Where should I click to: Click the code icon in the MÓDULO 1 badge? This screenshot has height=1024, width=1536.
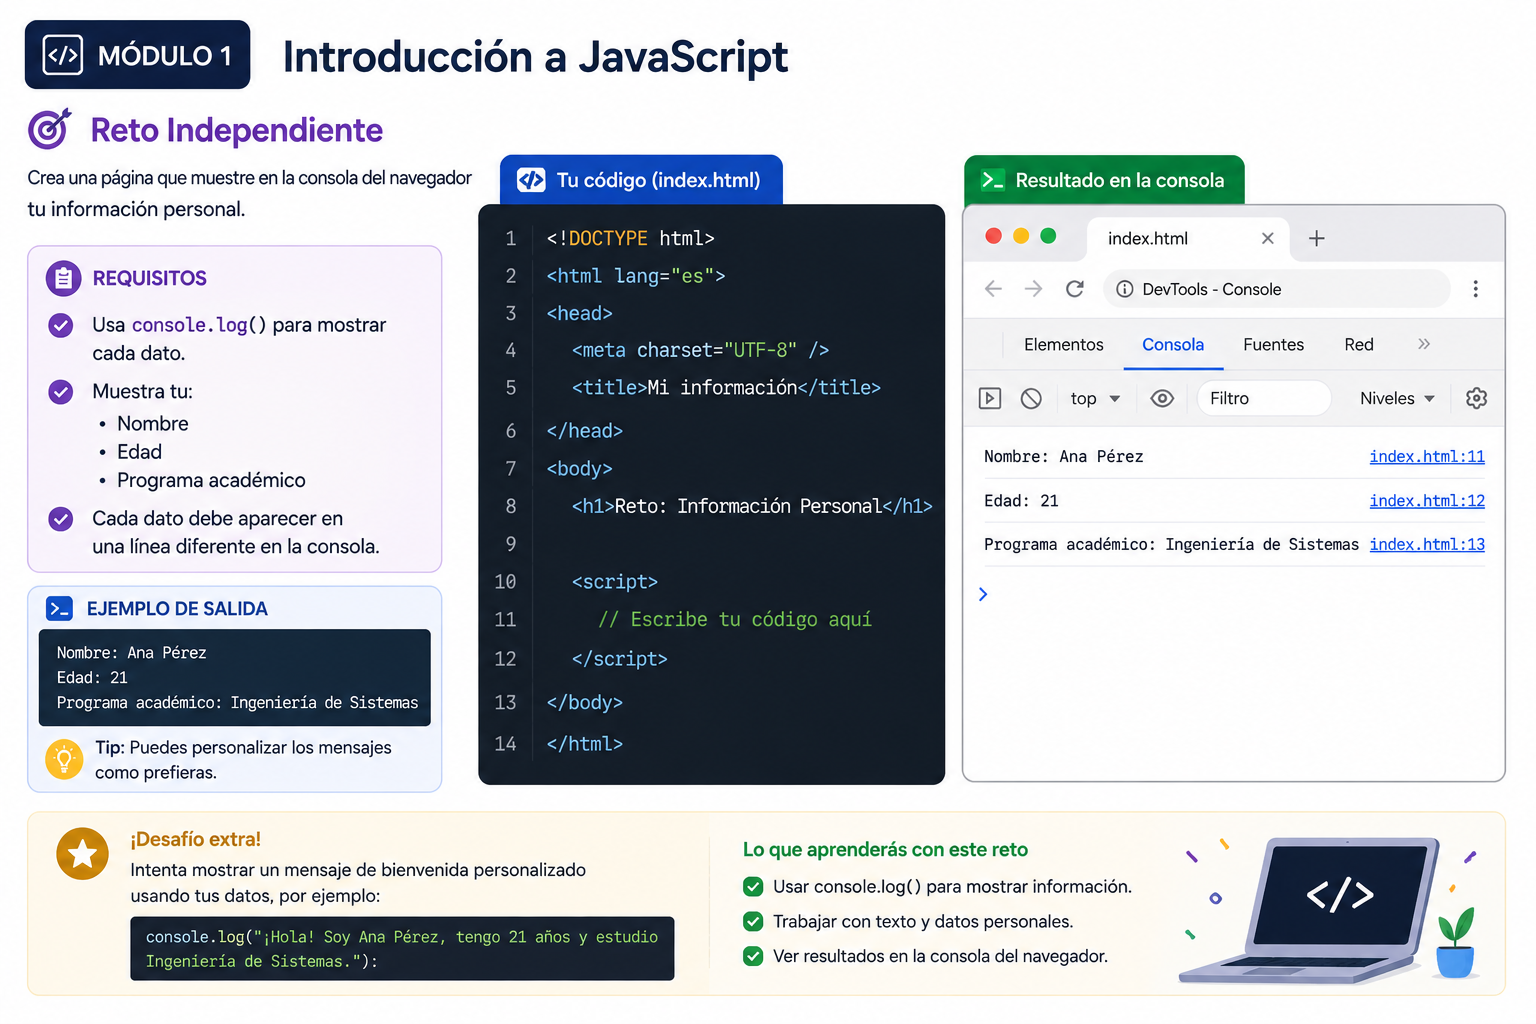[x=63, y=56]
